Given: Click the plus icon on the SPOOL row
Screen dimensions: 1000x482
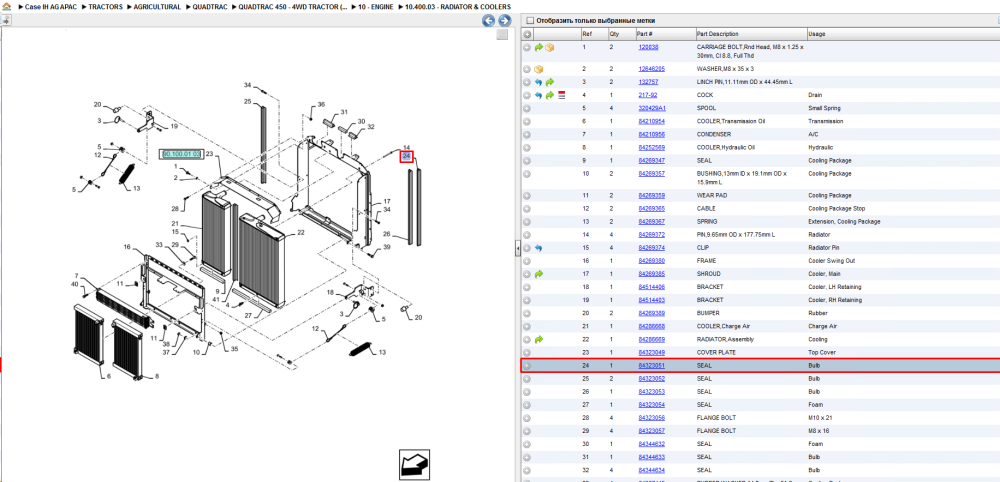Looking at the screenshot, I should pos(527,108).
